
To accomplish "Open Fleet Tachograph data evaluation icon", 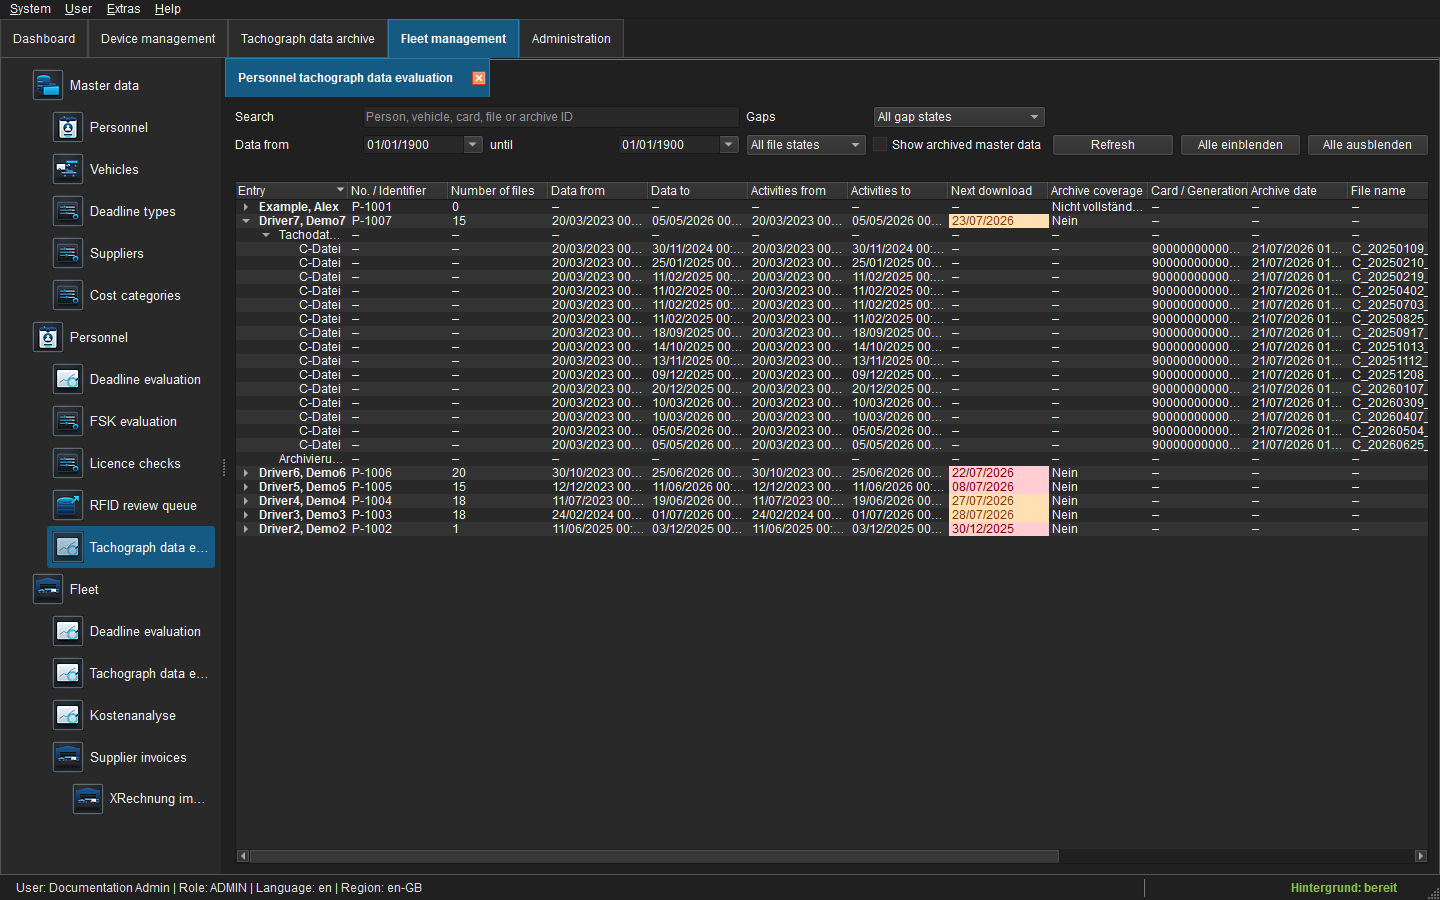I will (68, 673).
